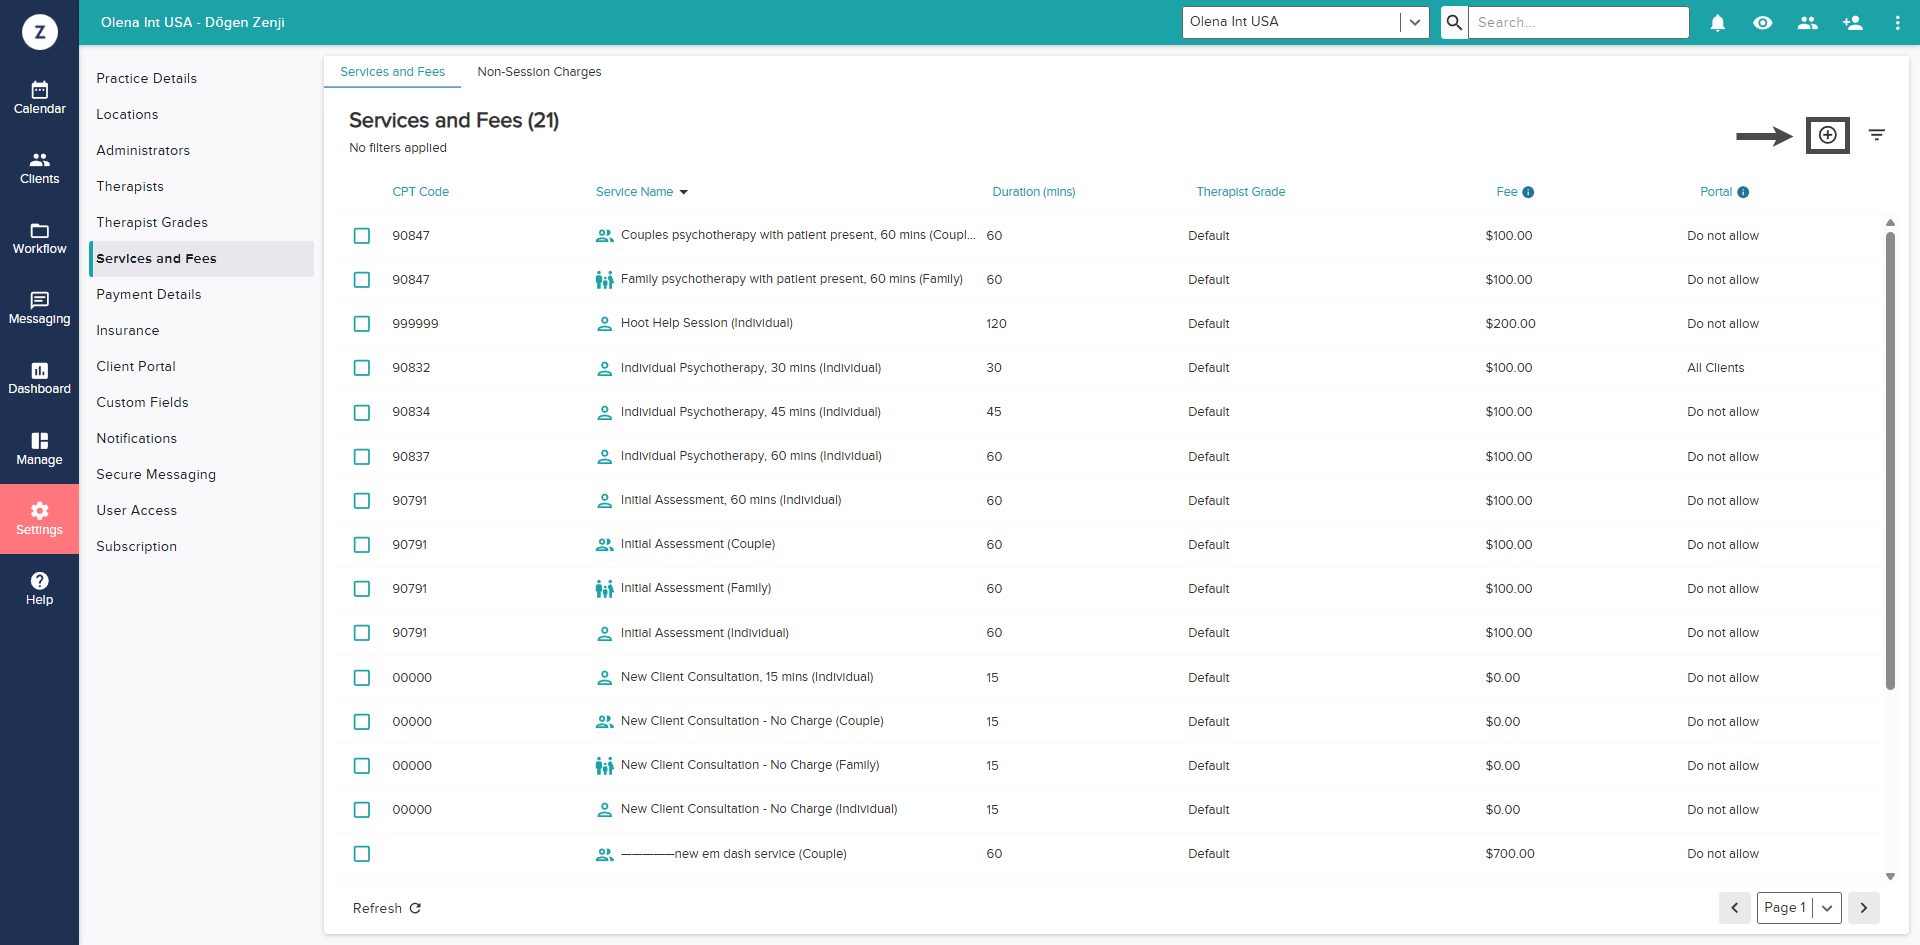
Task: Click the Fee column info icon
Action: pyautogui.click(x=1528, y=192)
